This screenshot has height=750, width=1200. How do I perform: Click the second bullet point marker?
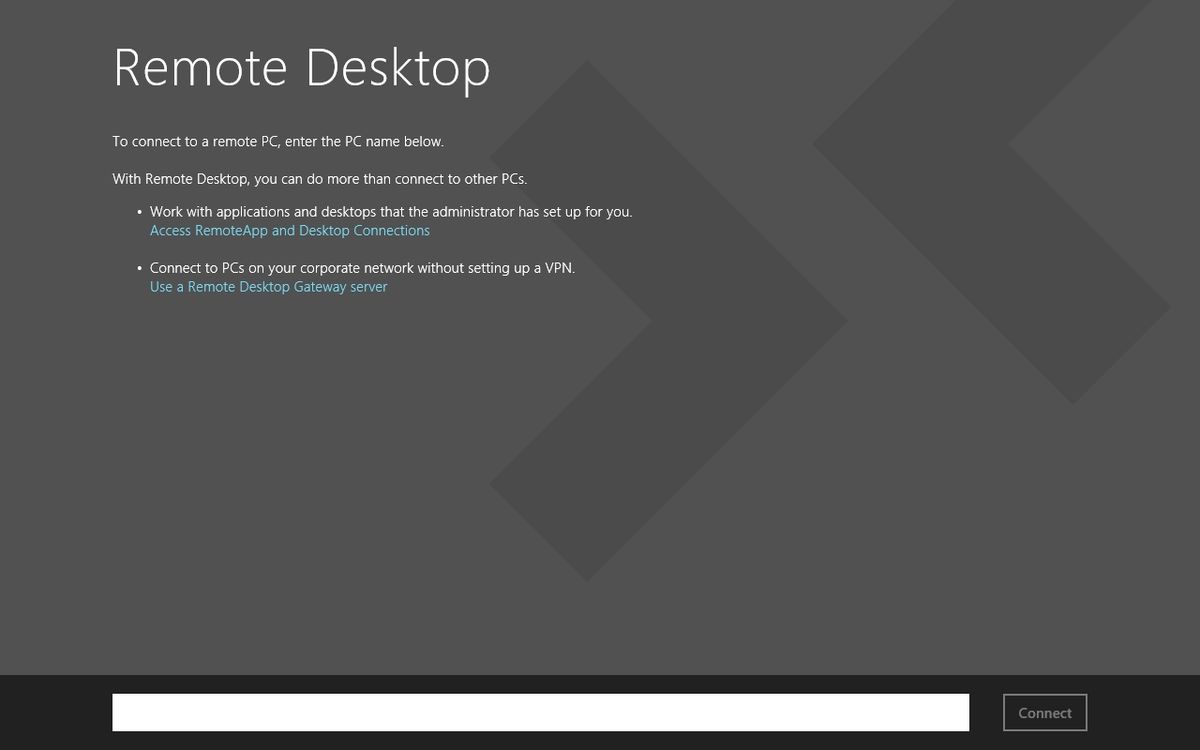point(137,268)
